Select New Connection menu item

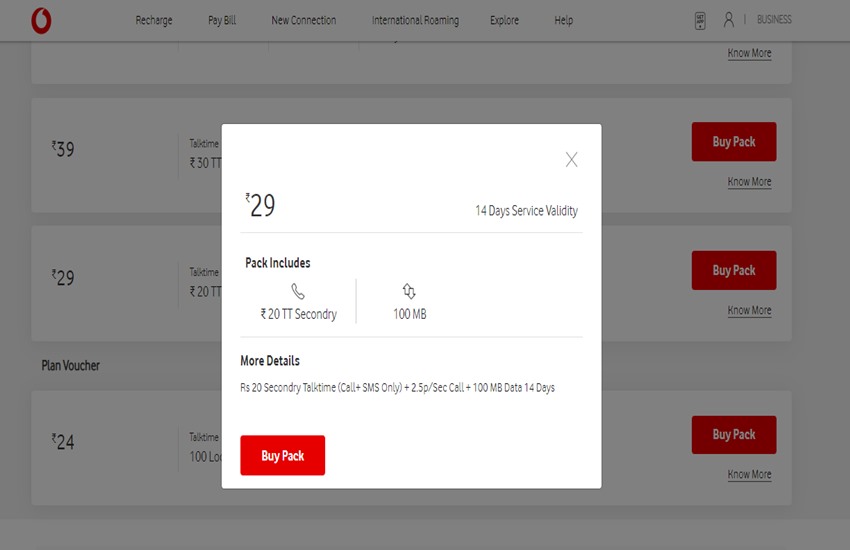303,20
